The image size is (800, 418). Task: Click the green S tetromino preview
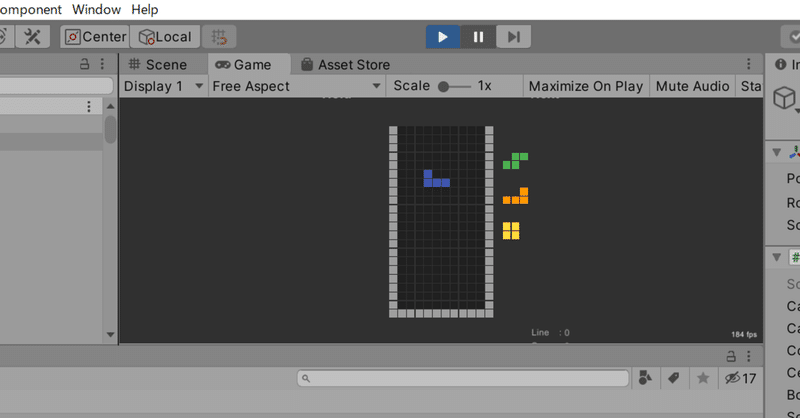(515, 161)
